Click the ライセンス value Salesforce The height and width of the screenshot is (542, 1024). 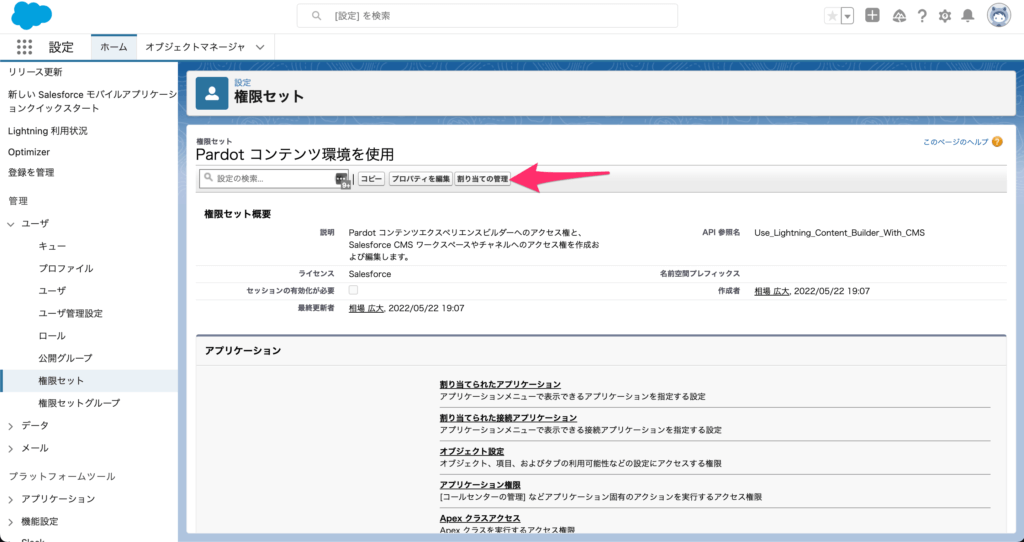370,274
